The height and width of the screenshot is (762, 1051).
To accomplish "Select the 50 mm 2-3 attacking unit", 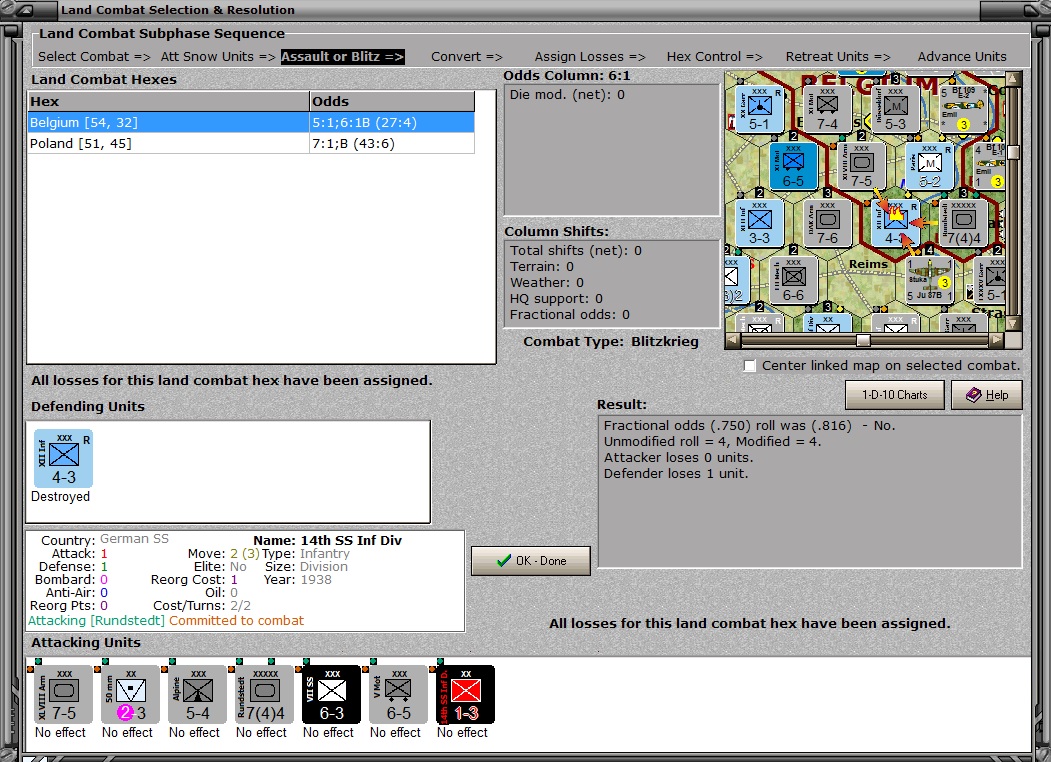I will tap(131, 694).
